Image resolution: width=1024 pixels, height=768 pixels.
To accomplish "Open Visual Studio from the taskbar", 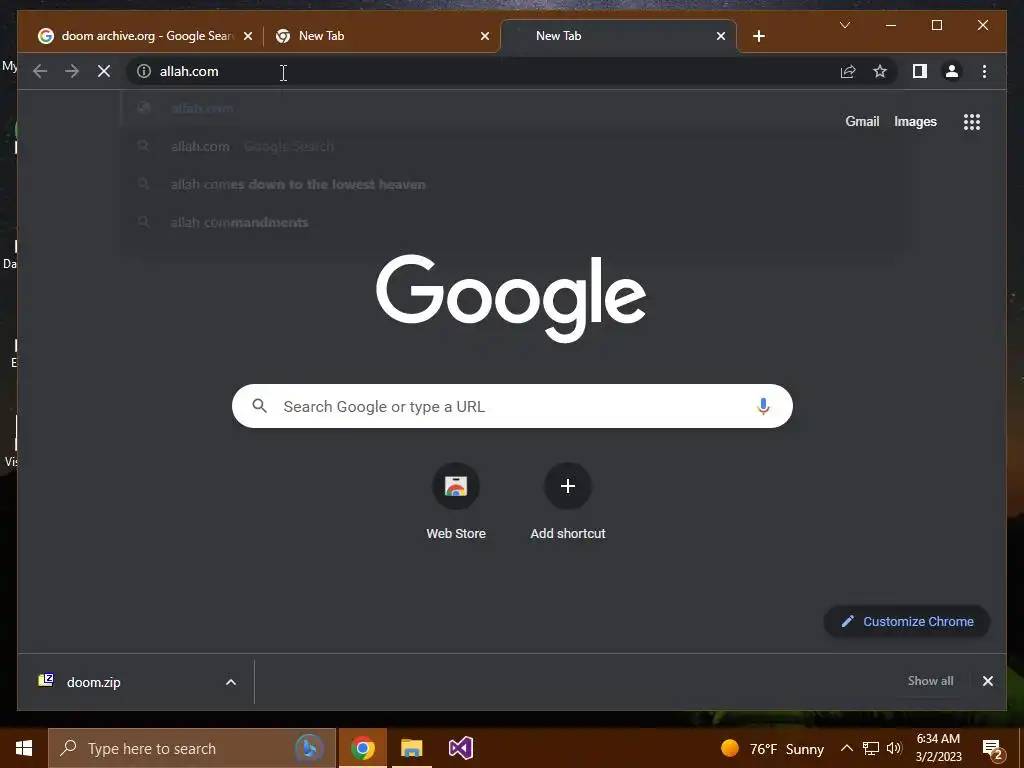I will tap(460, 748).
